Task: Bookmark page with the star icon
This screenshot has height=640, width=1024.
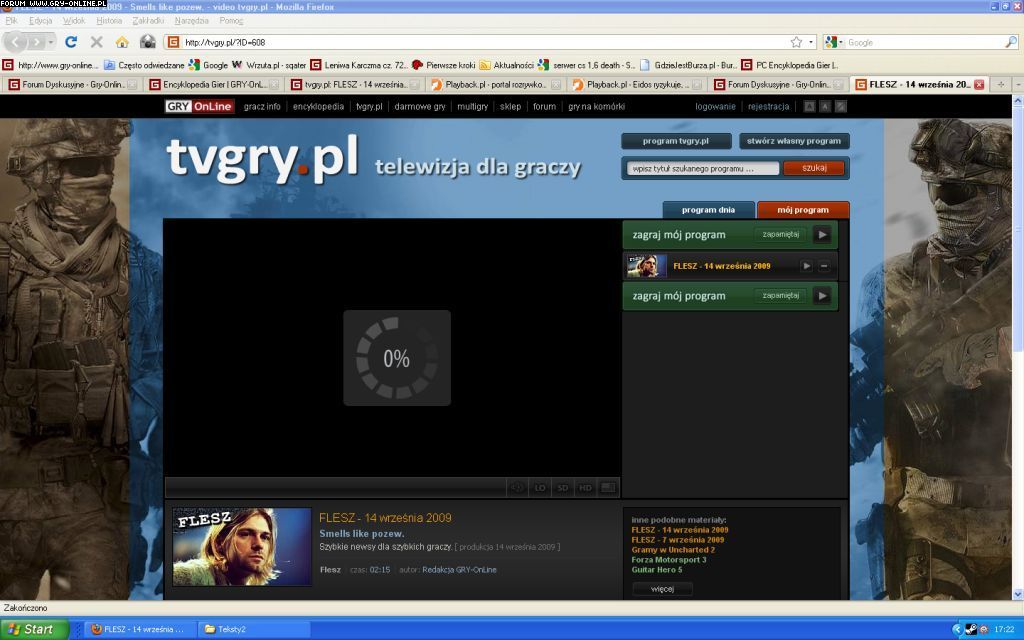Action: point(796,42)
